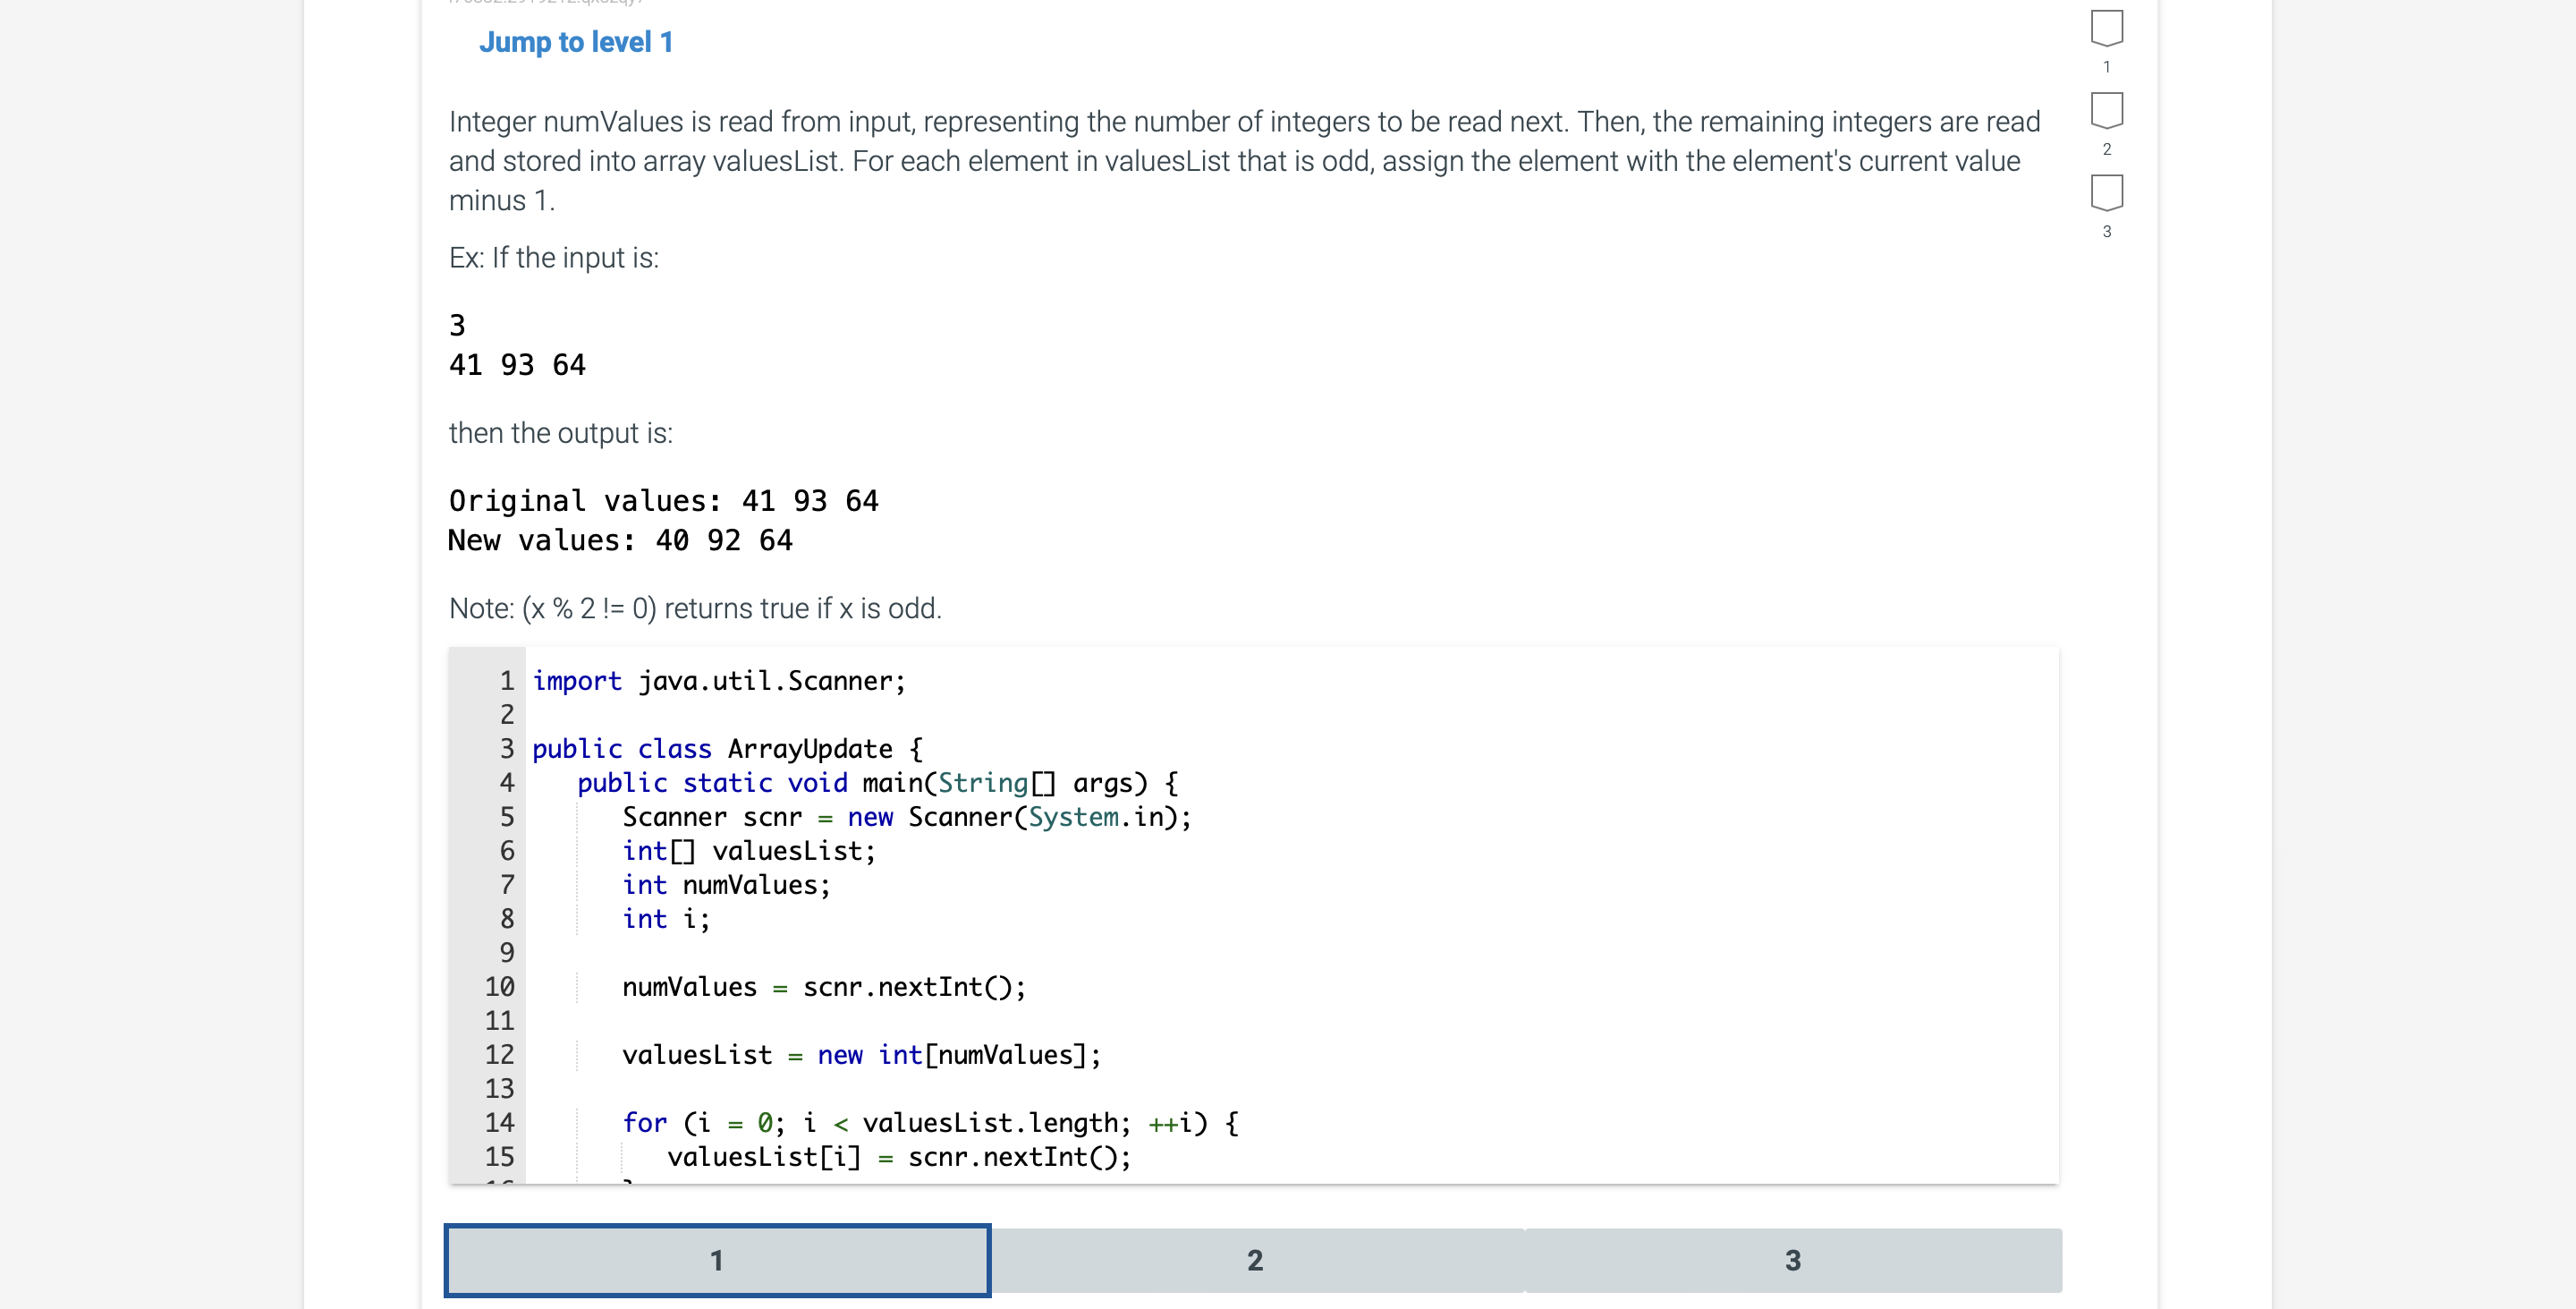Click the Scanner scnr declaration on line 5
This screenshot has height=1309, width=2576.
click(x=906, y=817)
